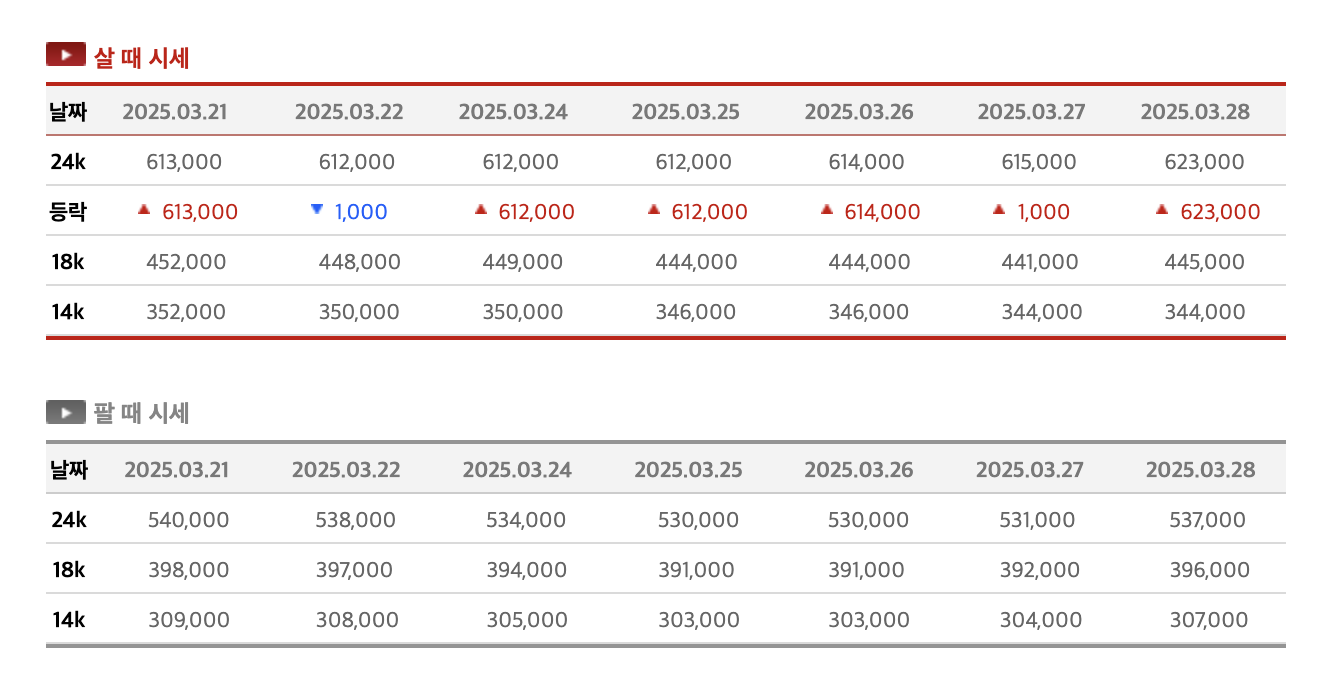Click the red 623,000 value in the 등락 row
1336x690 pixels.
point(1220,212)
